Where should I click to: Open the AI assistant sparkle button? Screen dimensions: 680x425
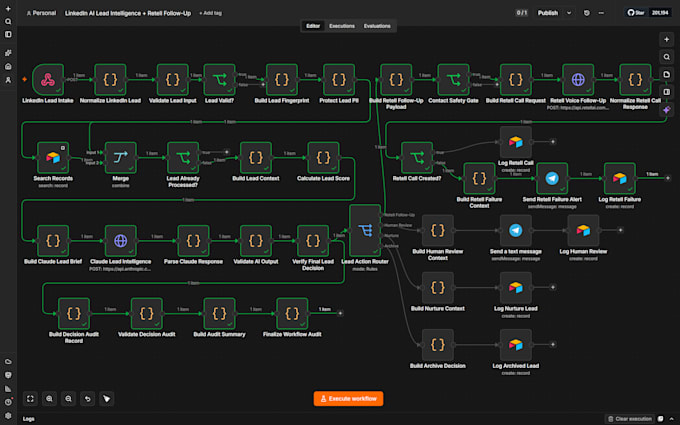tap(667, 110)
